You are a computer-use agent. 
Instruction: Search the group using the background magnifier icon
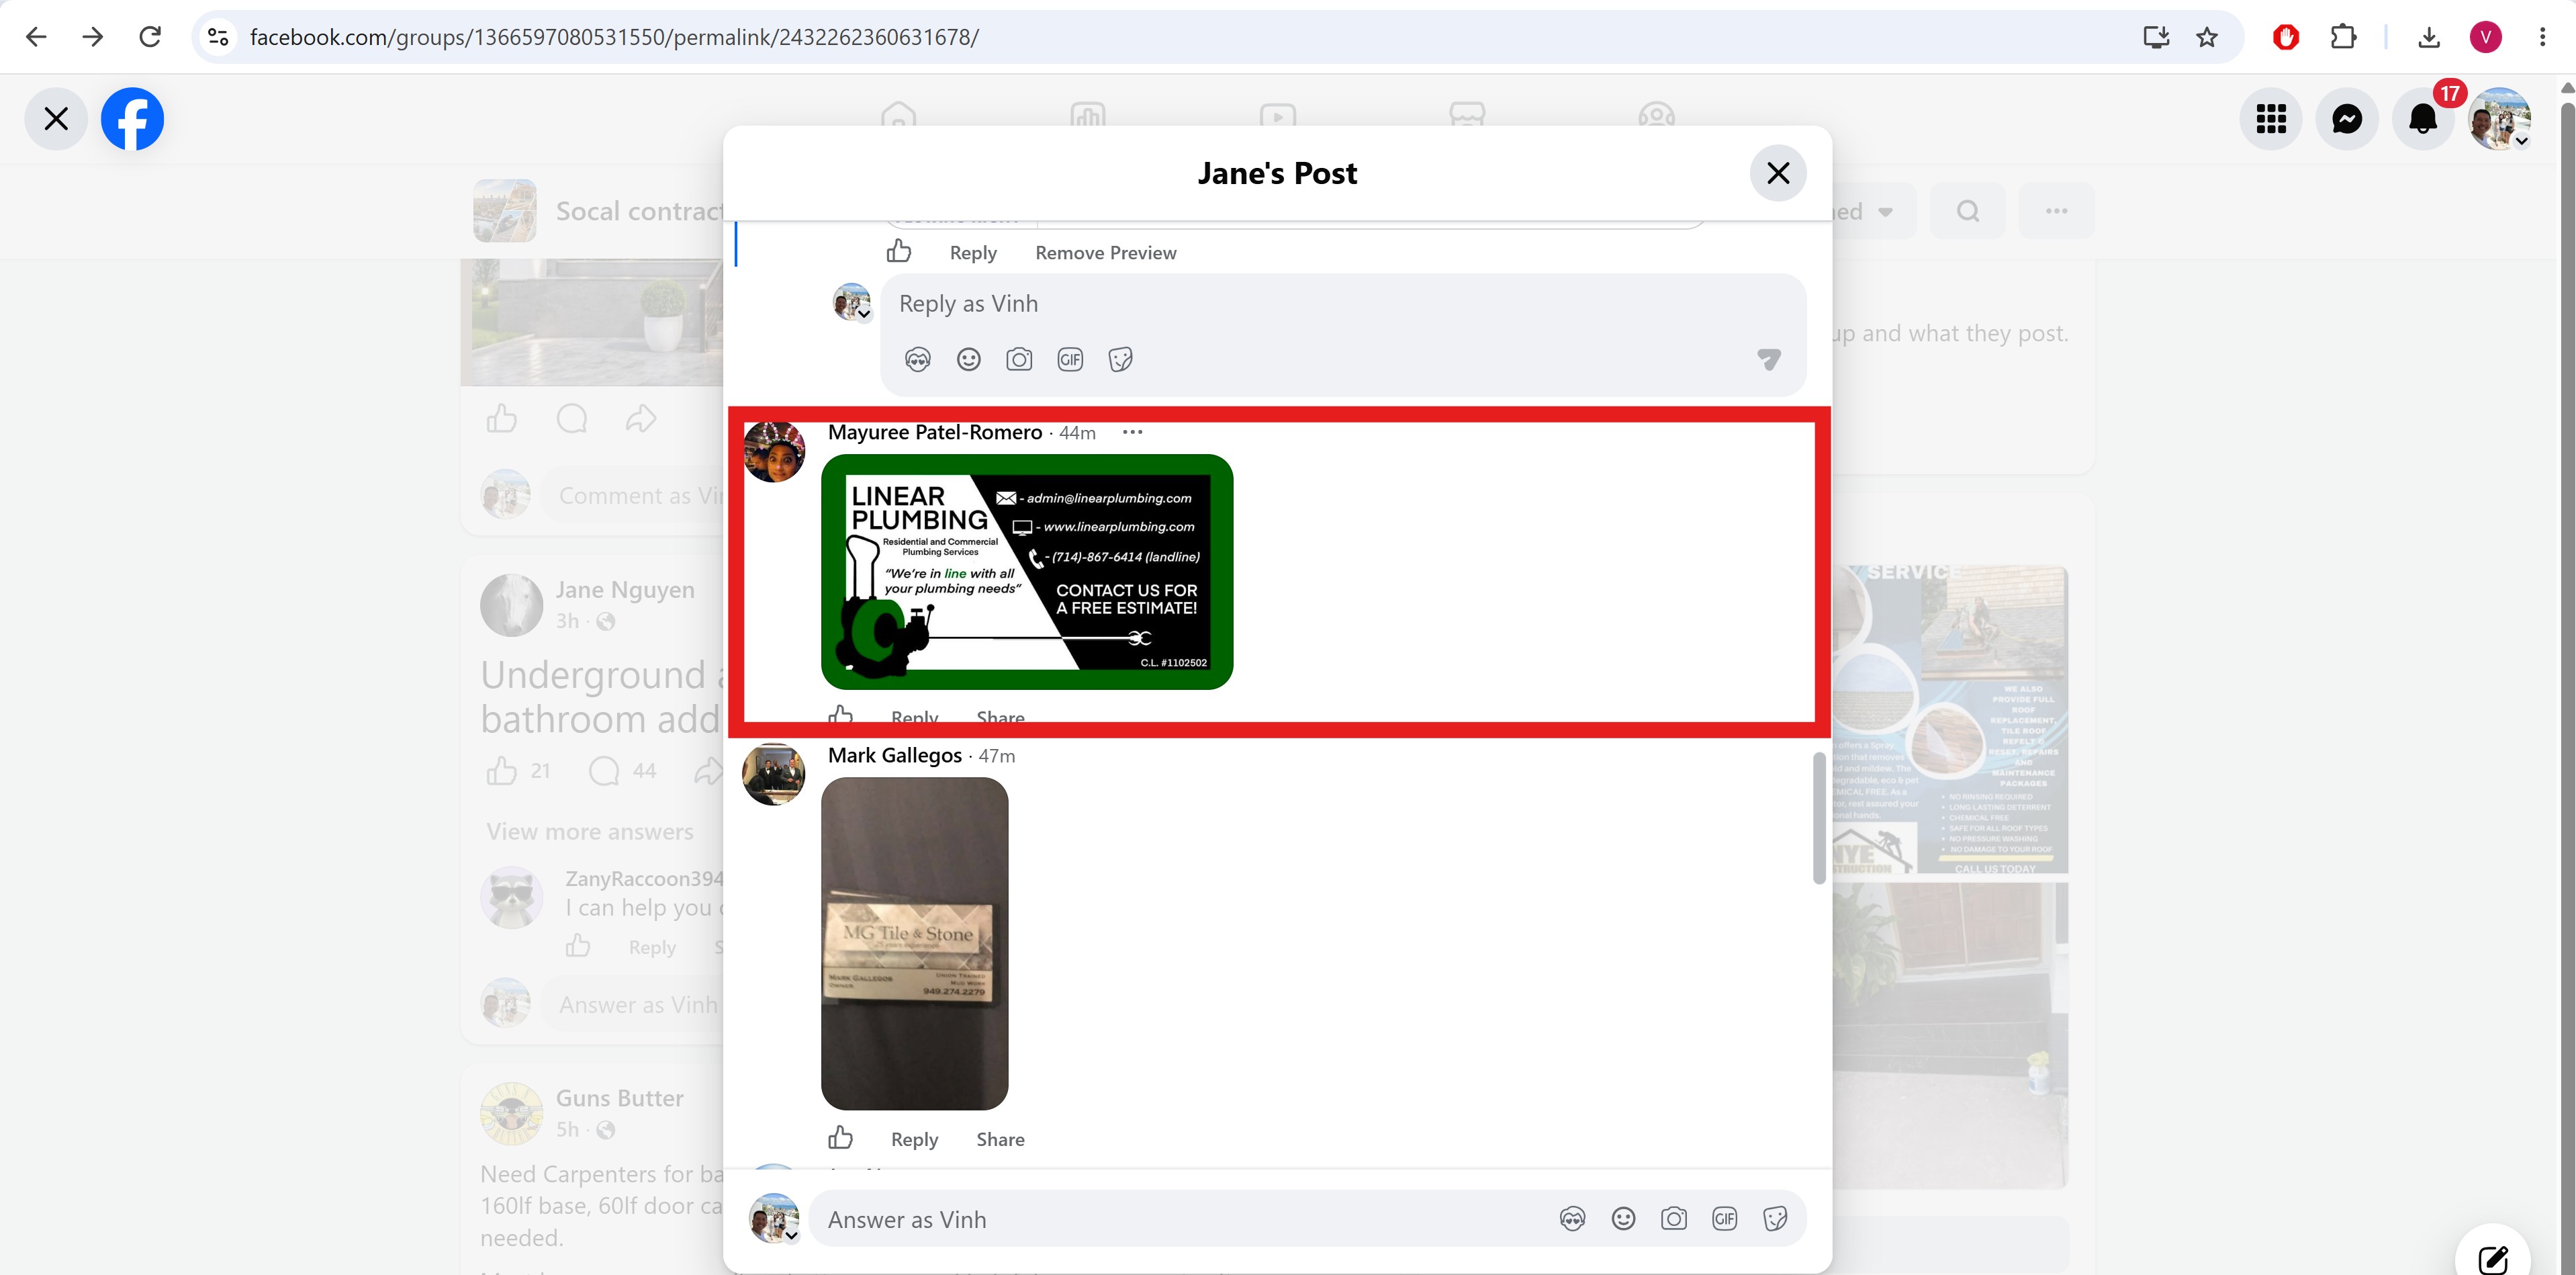1967,211
